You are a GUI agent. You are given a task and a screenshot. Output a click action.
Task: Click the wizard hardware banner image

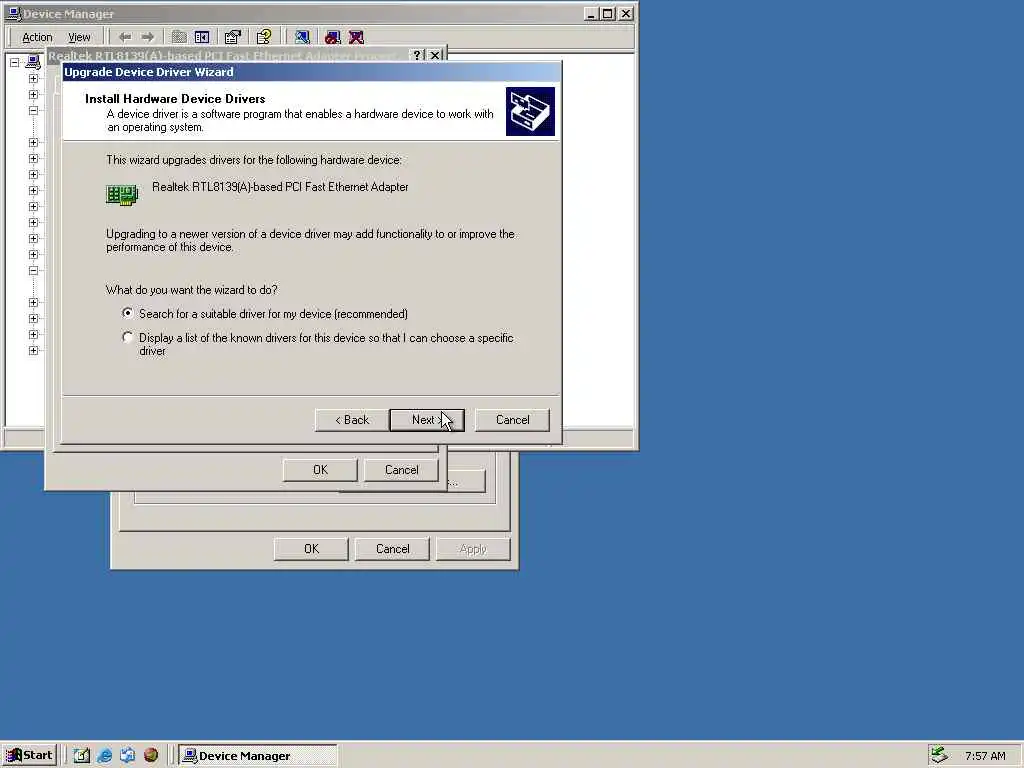click(x=530, y=112)
